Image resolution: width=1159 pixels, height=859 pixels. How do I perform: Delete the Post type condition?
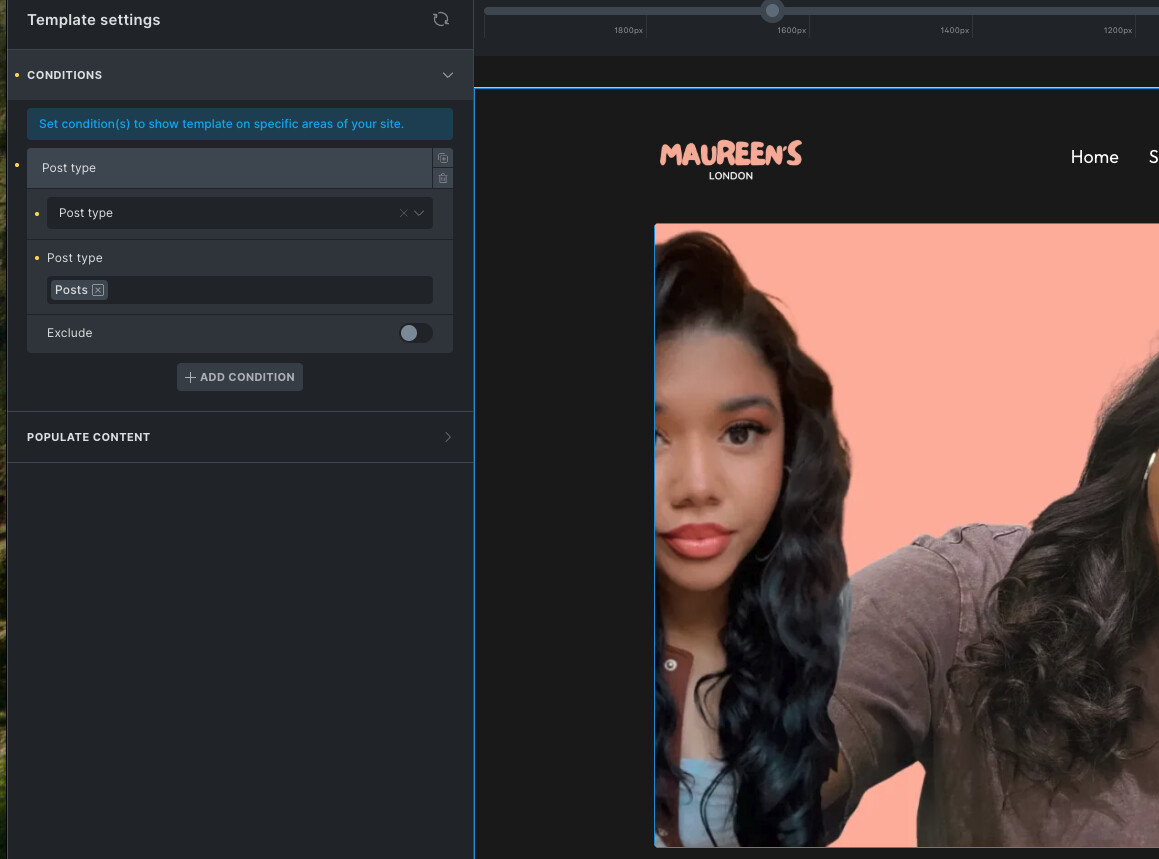coord(443,178)
